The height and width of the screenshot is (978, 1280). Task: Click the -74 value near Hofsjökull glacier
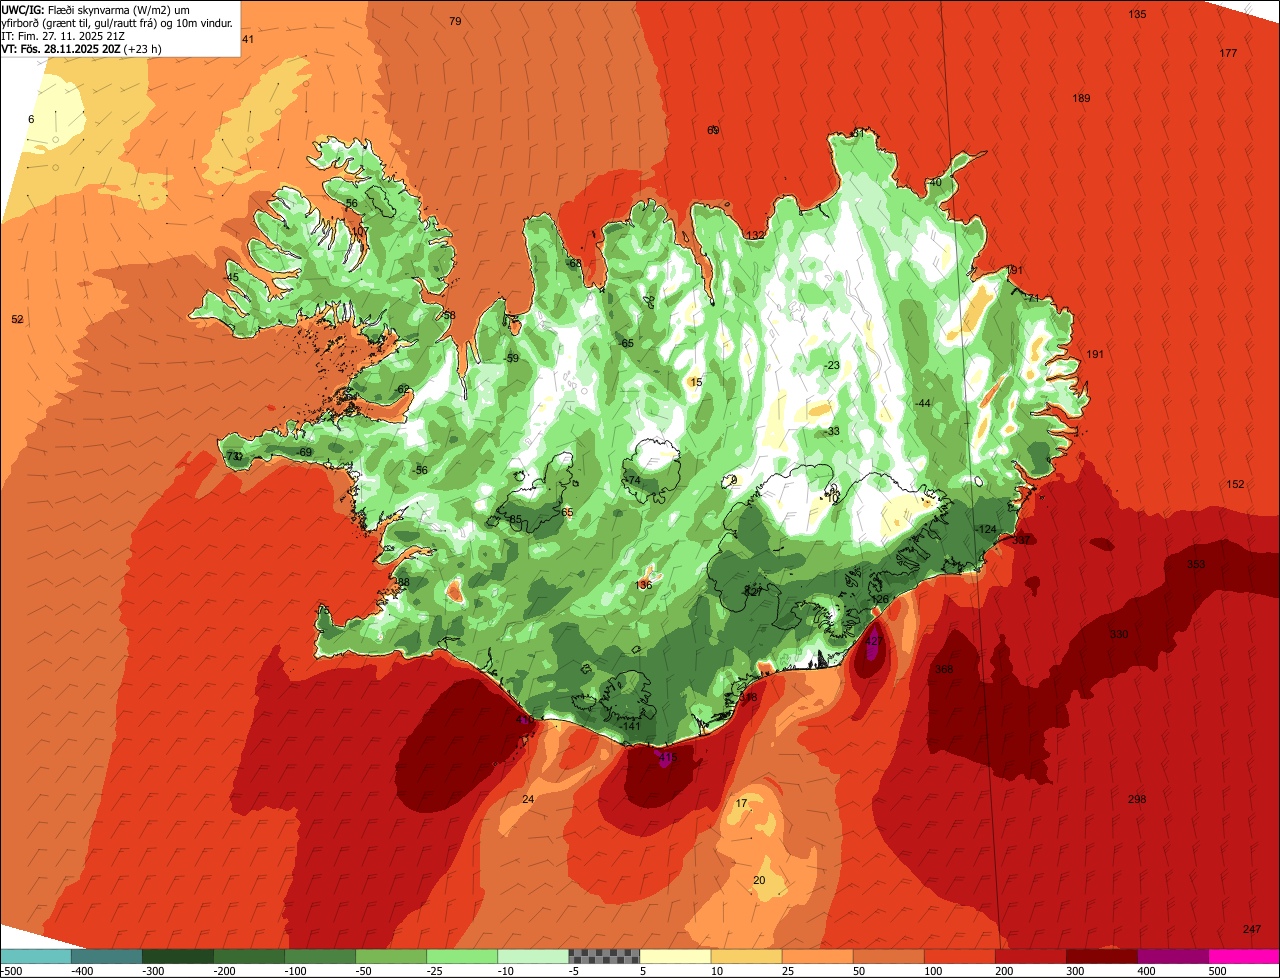pos(631,481)
